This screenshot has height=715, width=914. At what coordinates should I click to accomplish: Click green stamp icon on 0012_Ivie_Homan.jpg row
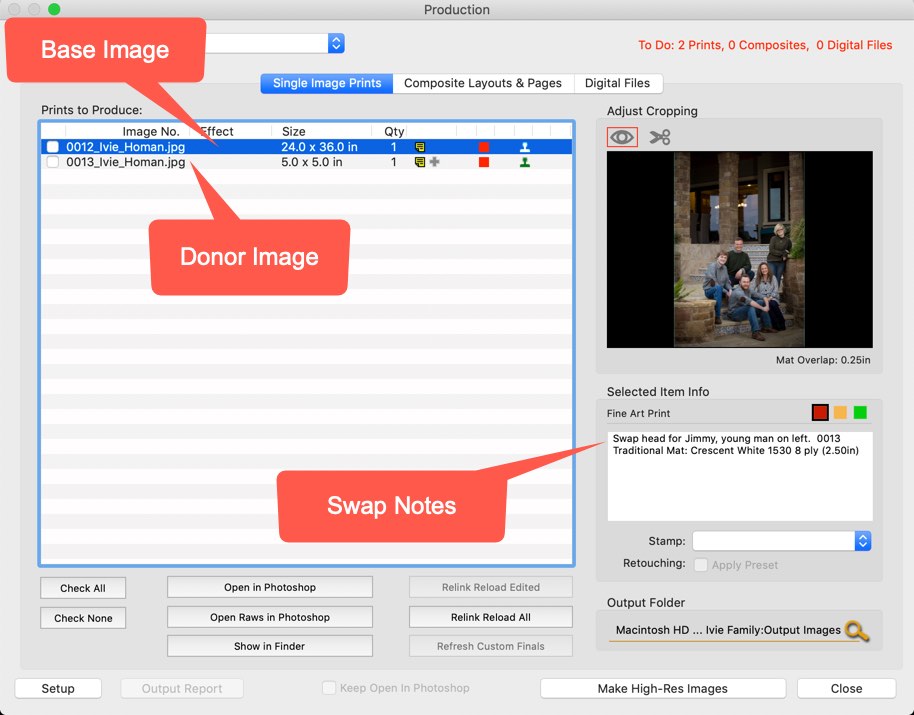525,147
